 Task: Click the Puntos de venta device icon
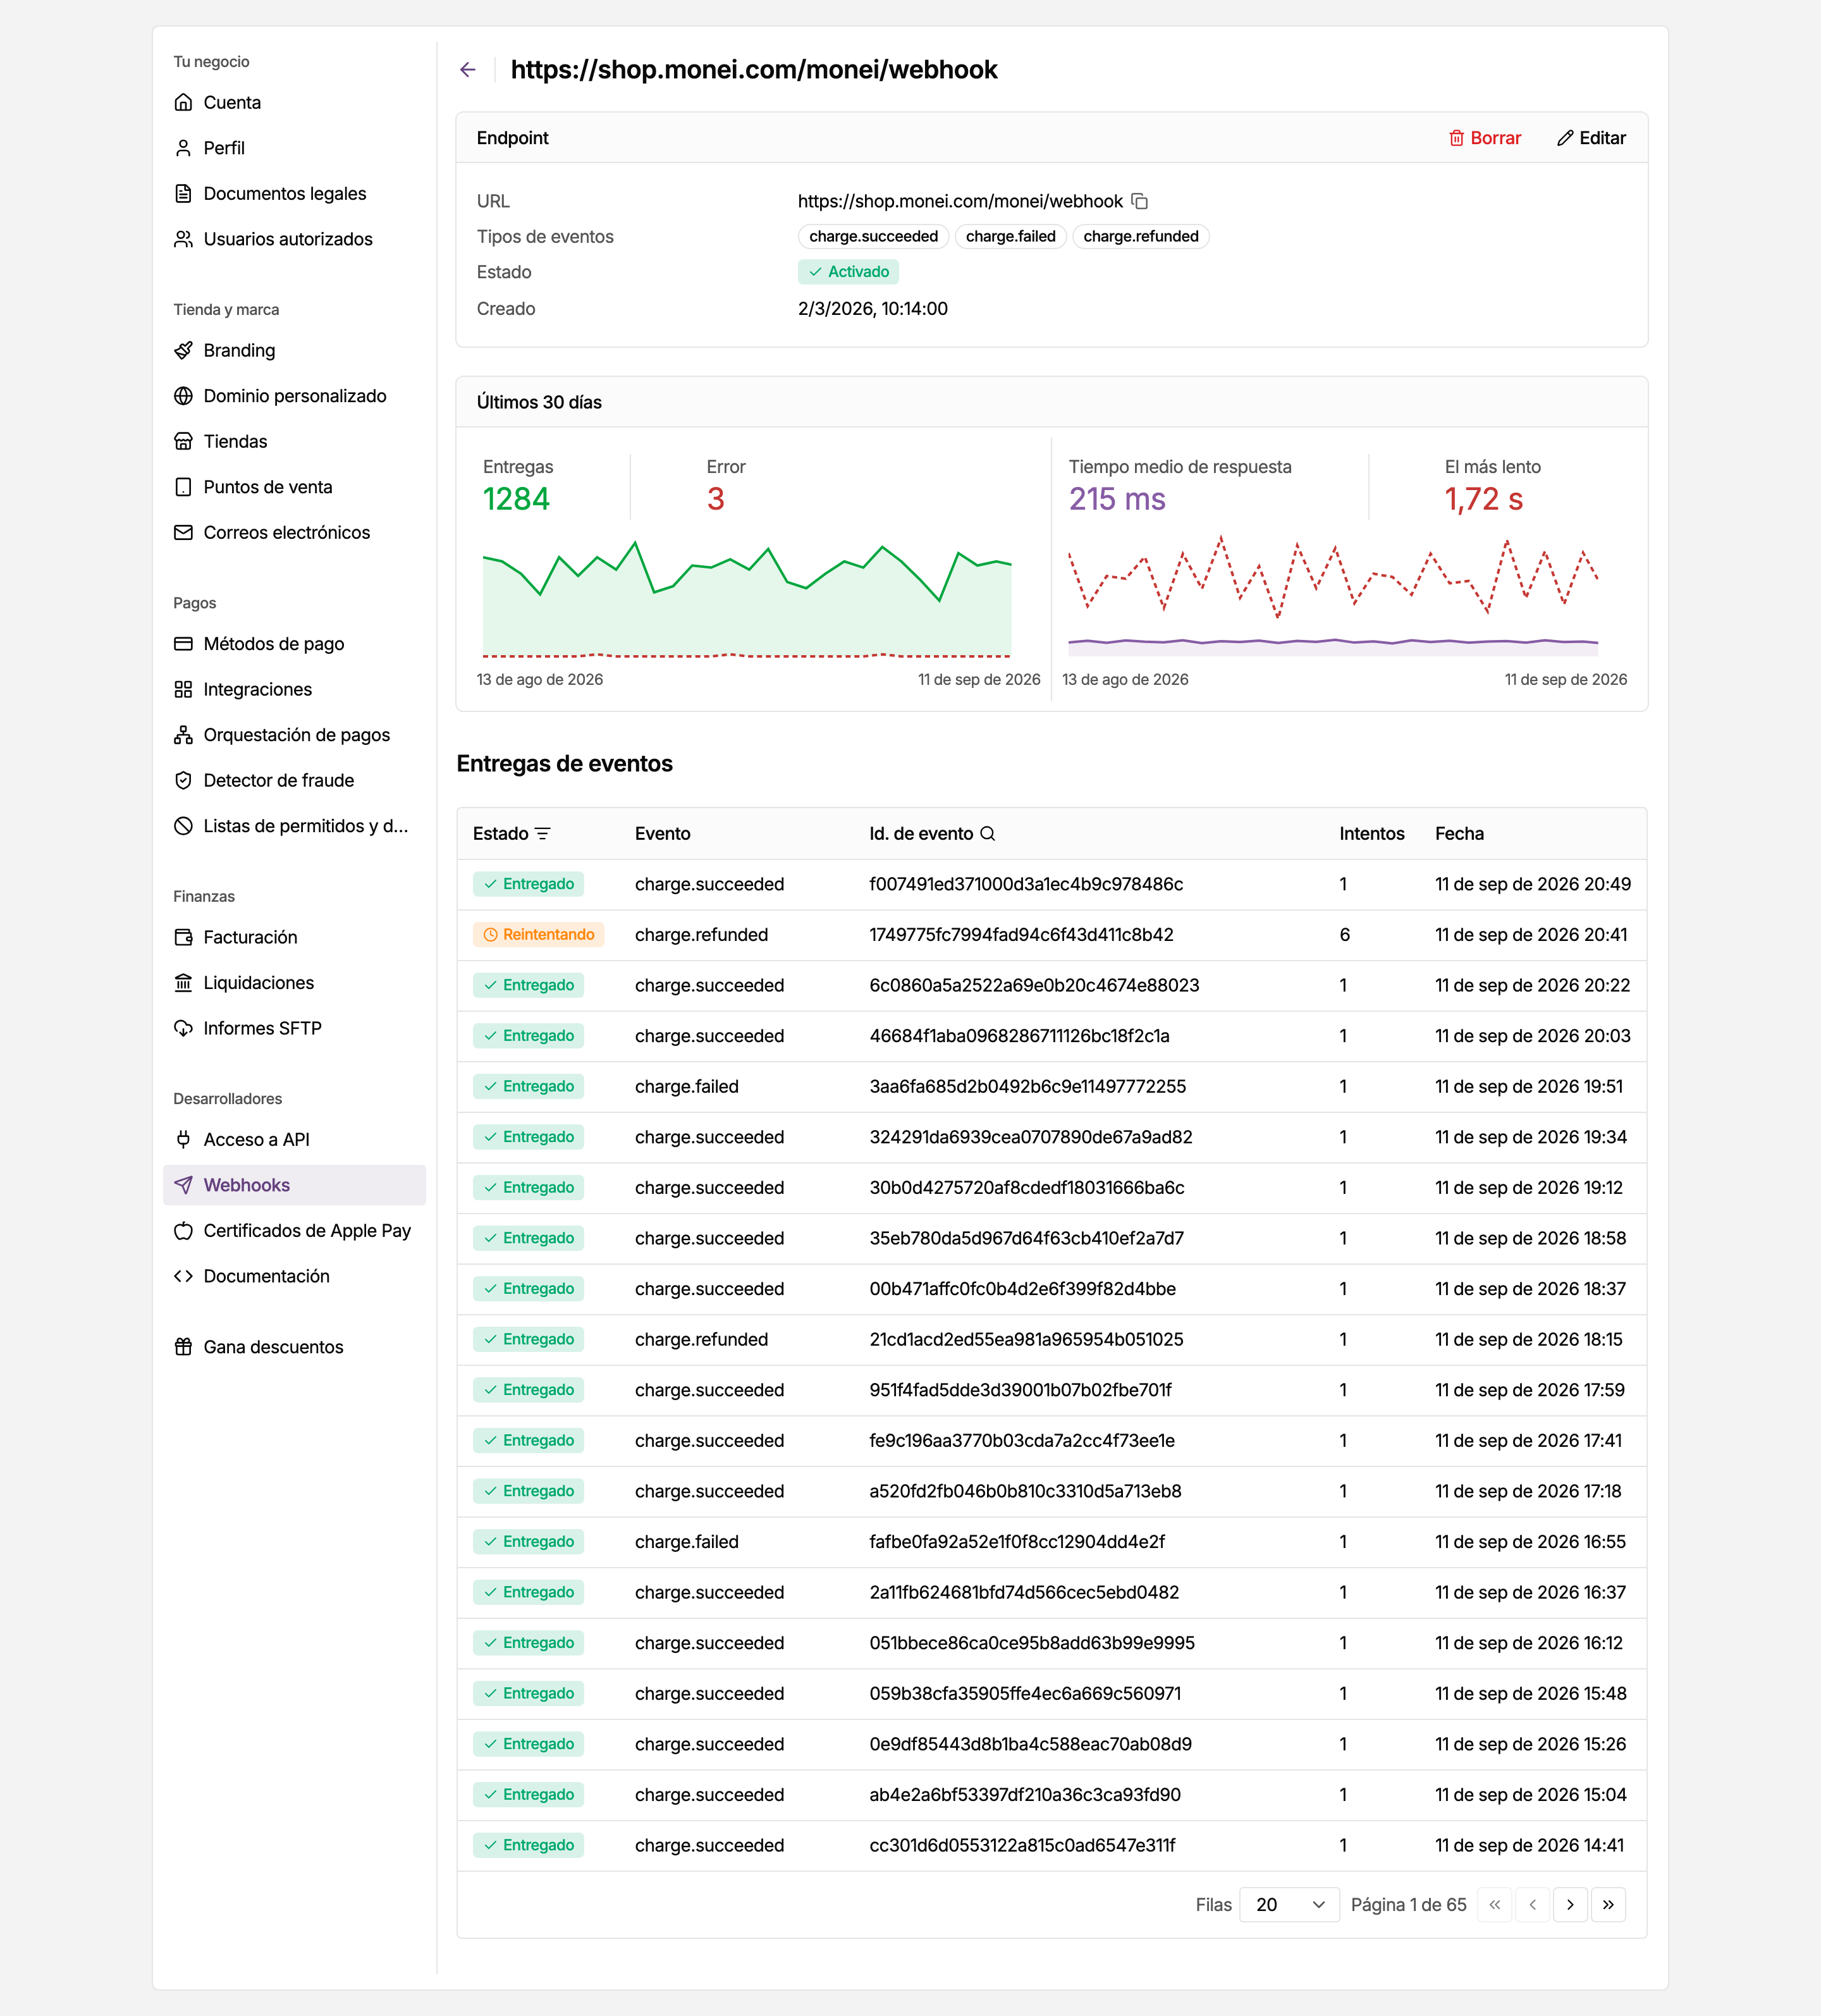[x=183, y=487]
